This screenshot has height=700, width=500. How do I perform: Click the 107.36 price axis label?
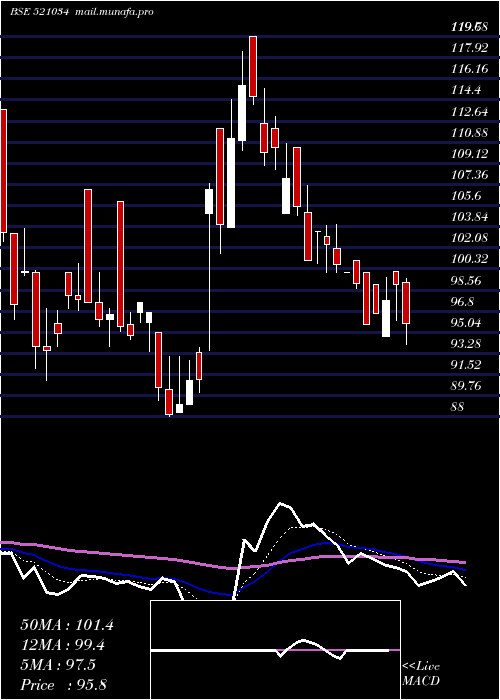click(x=470, y=175)
